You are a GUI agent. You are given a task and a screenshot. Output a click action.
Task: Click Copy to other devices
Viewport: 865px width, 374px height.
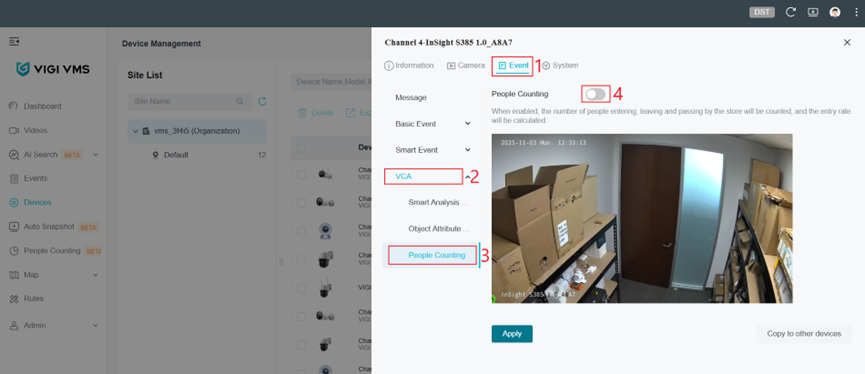click(804, 334)
